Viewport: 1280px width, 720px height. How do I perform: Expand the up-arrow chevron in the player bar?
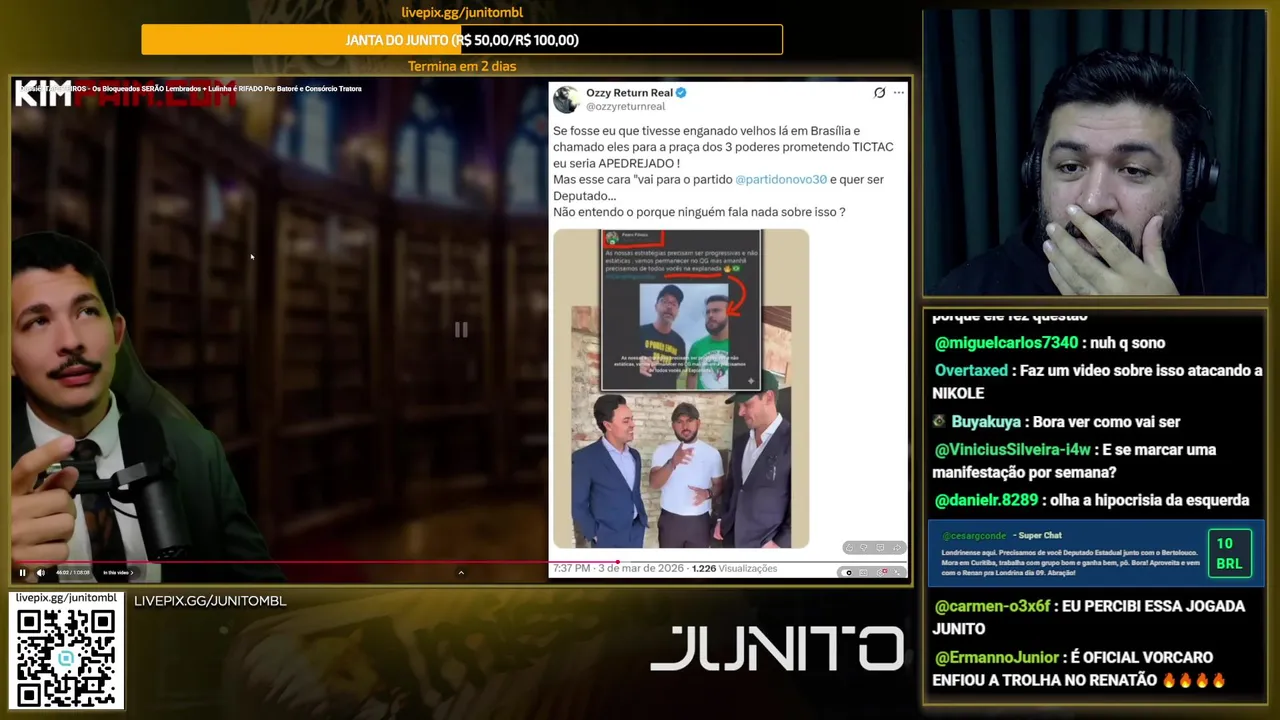[461, 573]
